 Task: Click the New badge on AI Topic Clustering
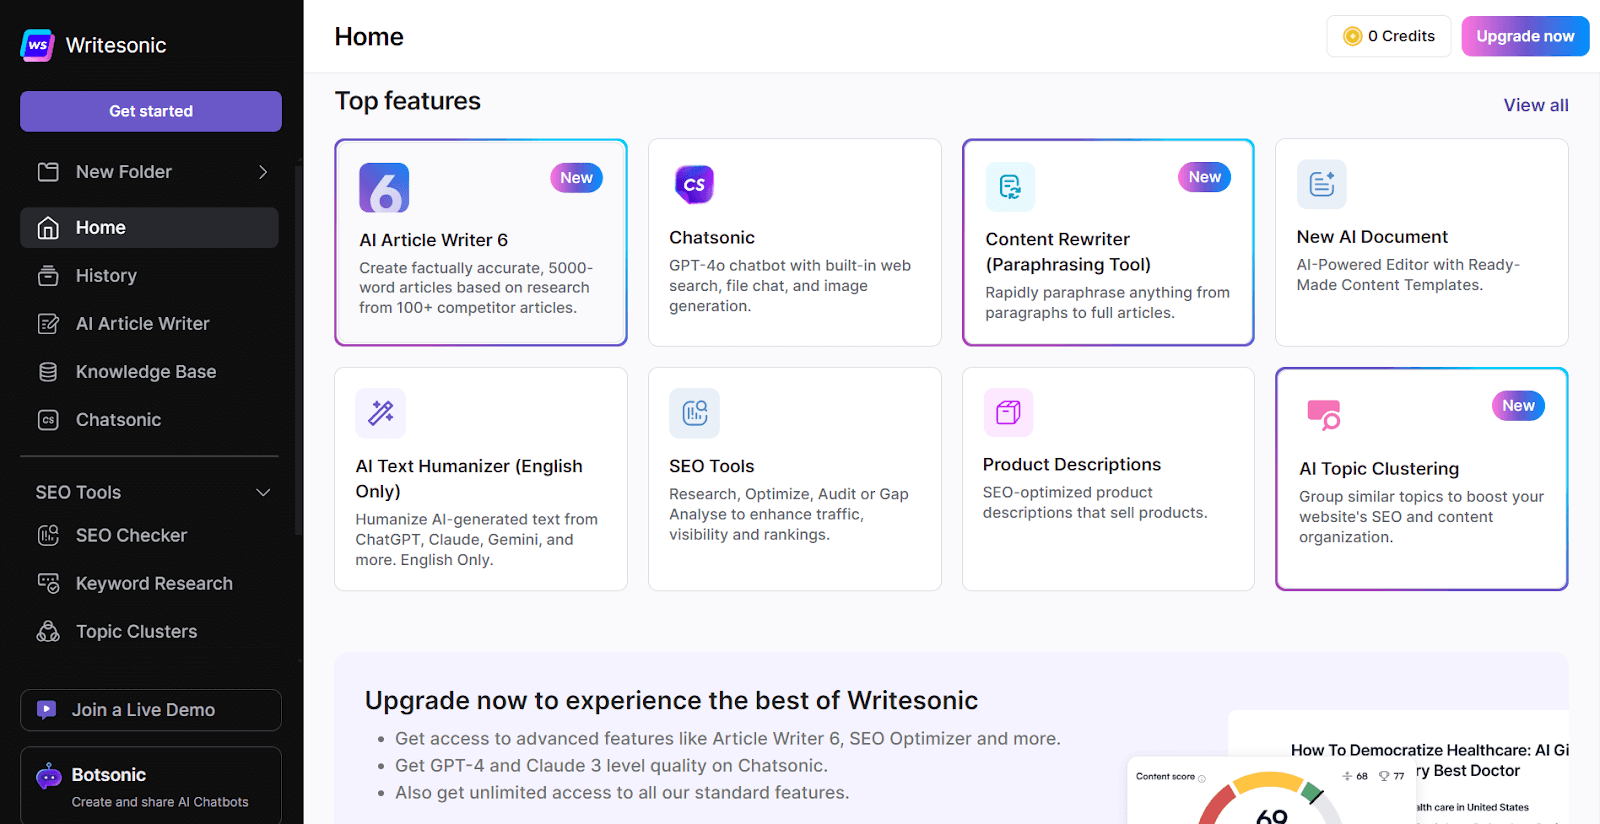[x=1518, y=406]
